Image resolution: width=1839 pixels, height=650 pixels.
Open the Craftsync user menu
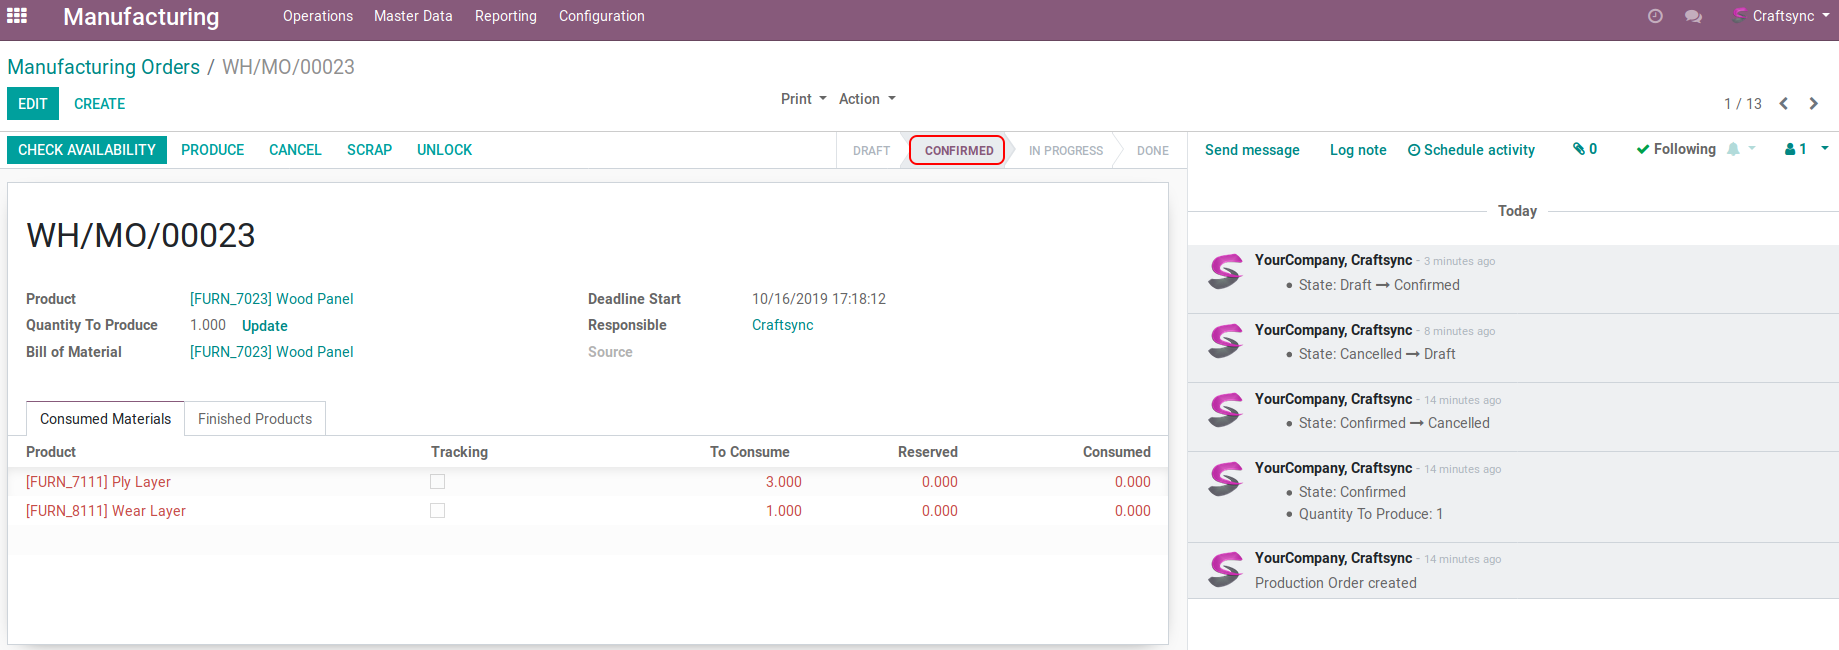[x=1783, y=16]
